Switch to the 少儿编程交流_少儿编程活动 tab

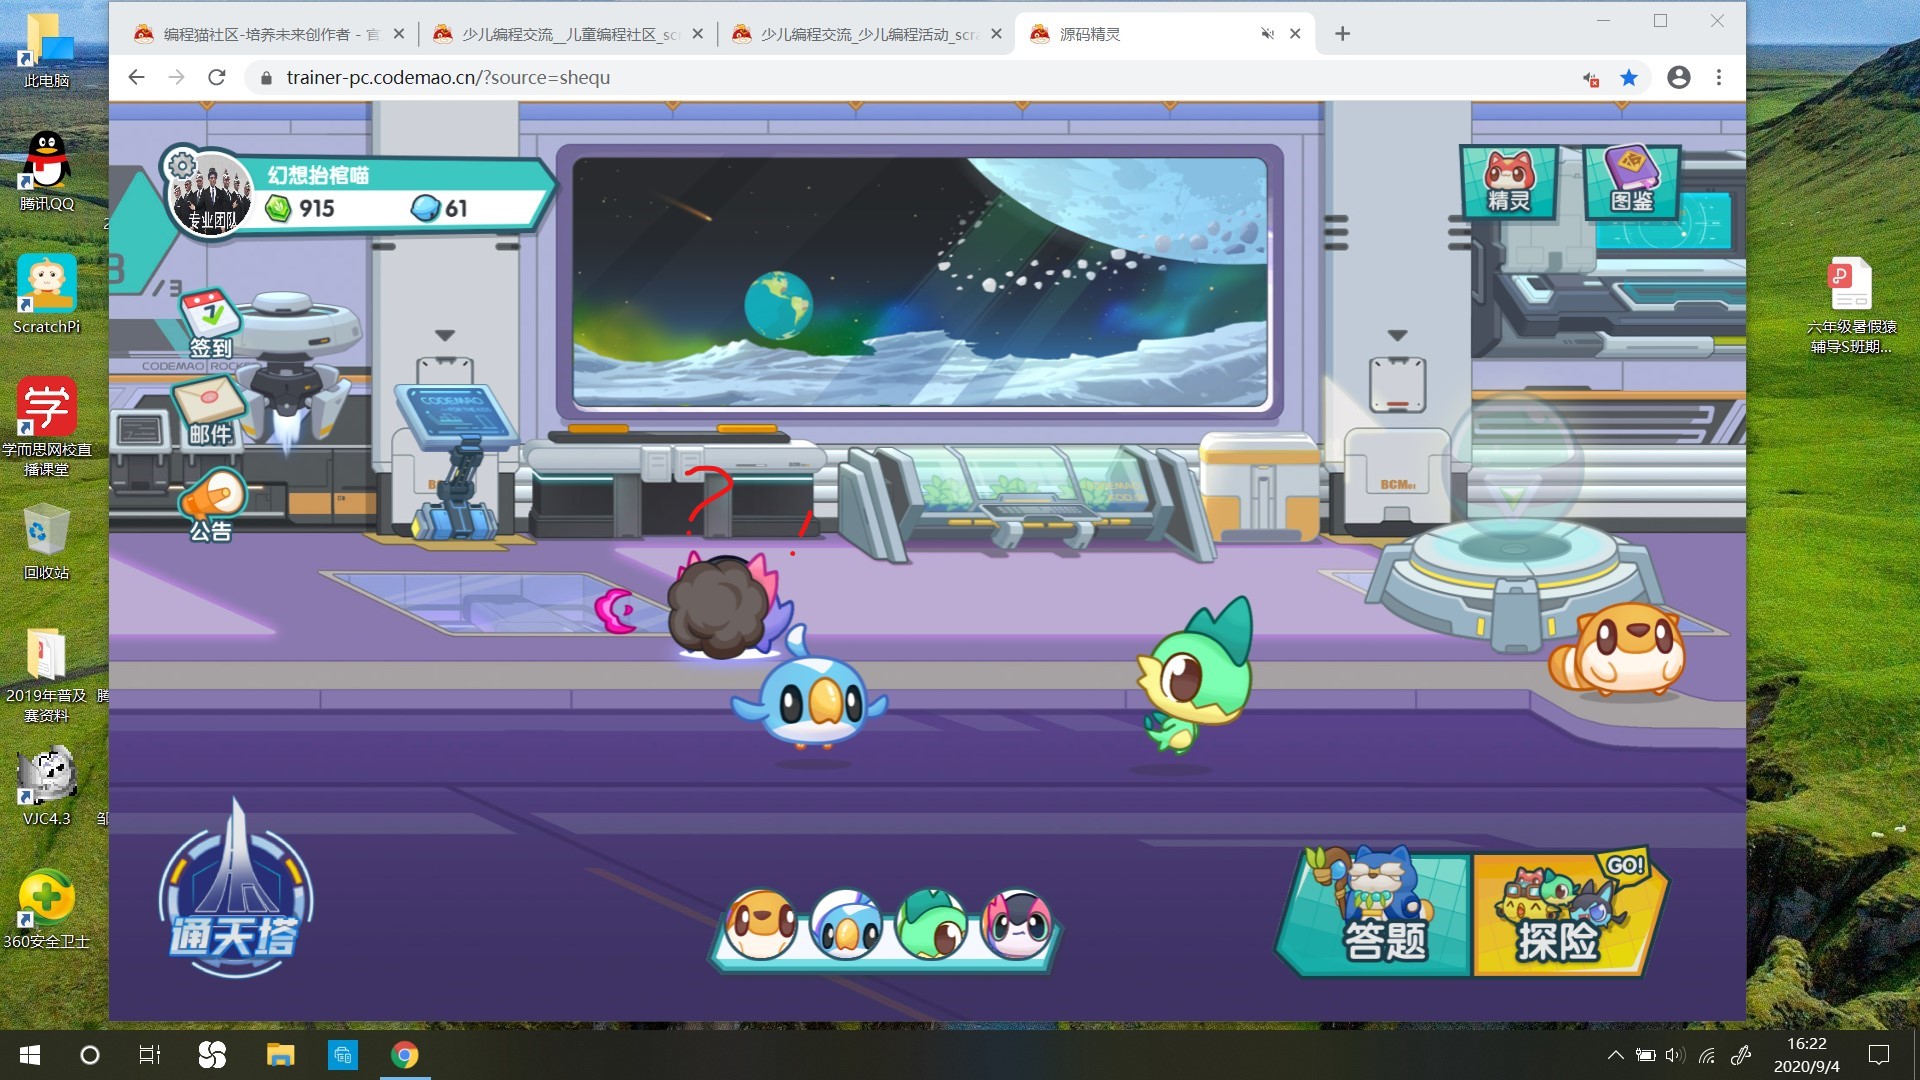pos(867,34)
